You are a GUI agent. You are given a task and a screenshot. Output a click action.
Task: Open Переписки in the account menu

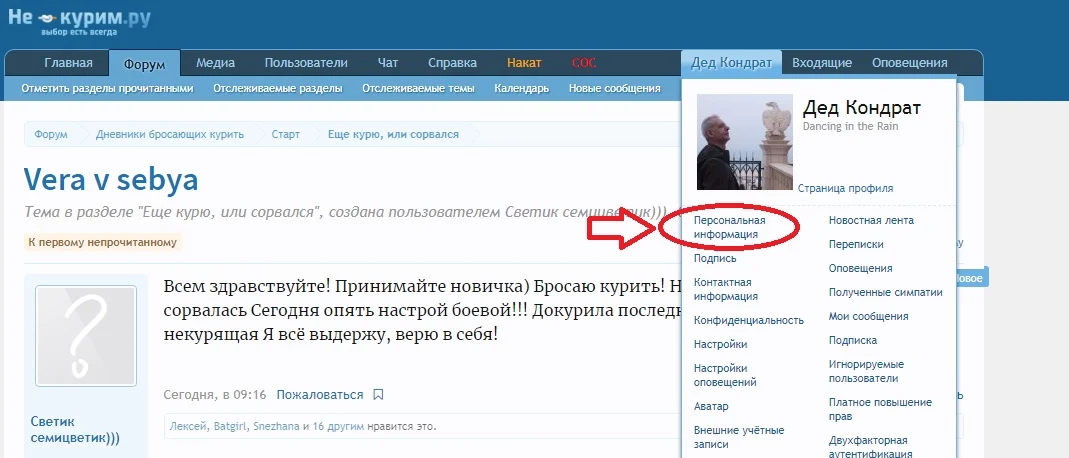[x=856, y=244]
